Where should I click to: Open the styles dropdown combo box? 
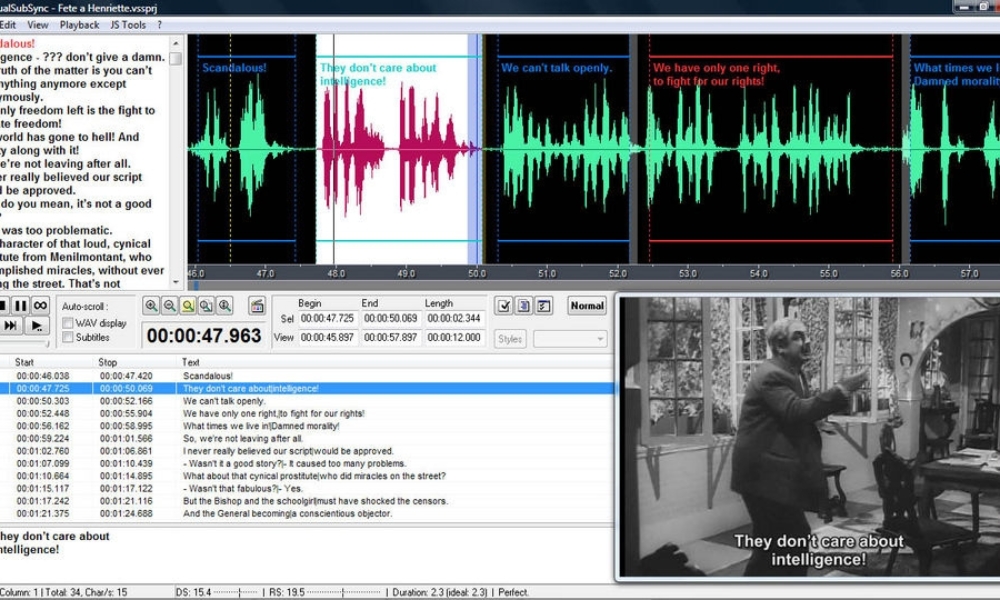570,339
